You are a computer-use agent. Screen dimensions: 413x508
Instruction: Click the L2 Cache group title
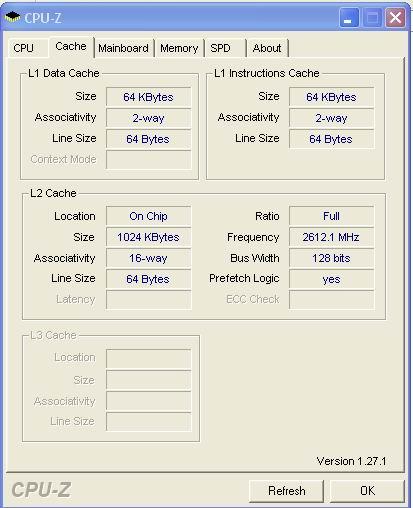click(x=53, y=193)
